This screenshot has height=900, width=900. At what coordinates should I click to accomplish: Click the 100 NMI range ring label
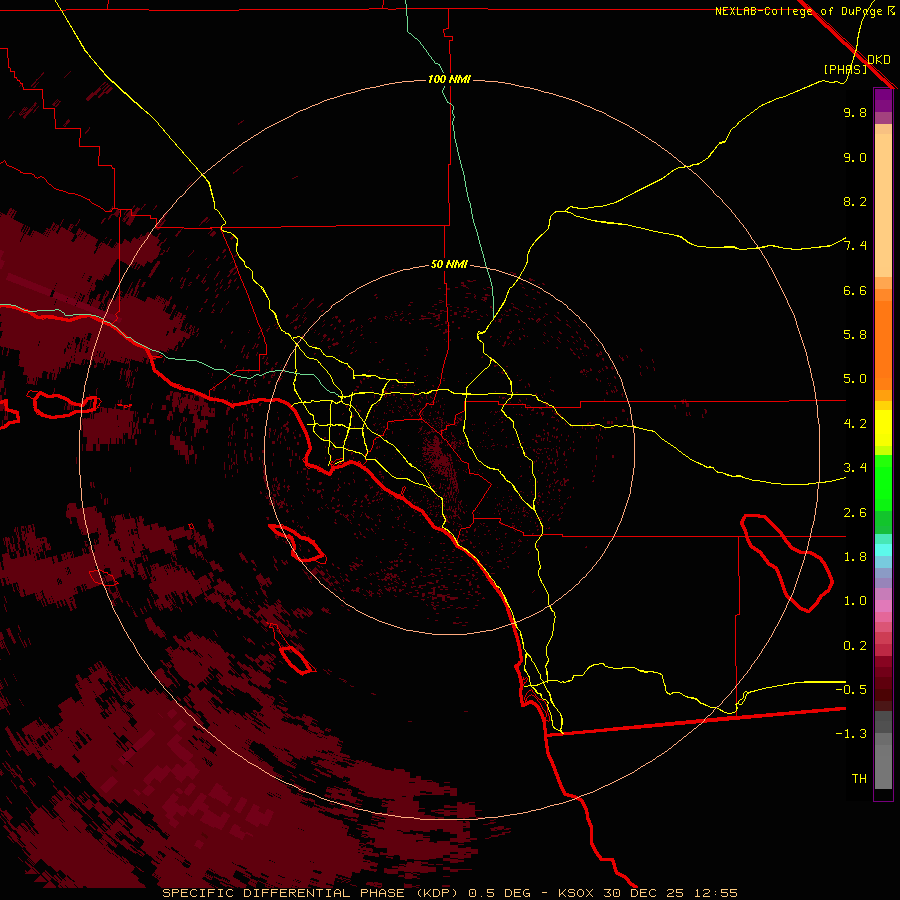449,79
